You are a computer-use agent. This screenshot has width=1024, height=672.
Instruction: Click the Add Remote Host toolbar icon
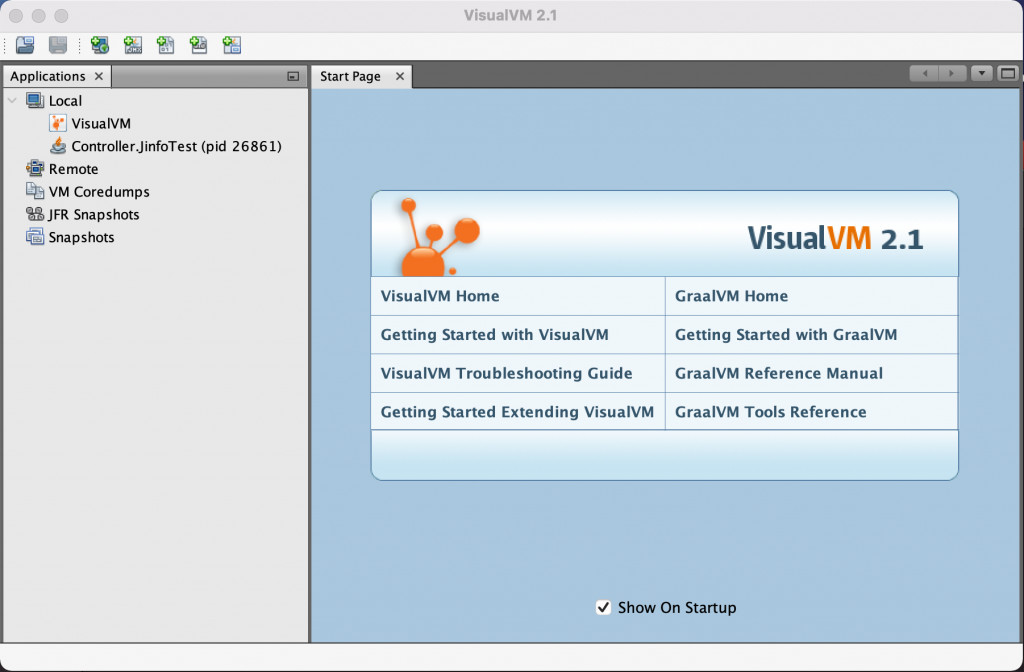100,45
